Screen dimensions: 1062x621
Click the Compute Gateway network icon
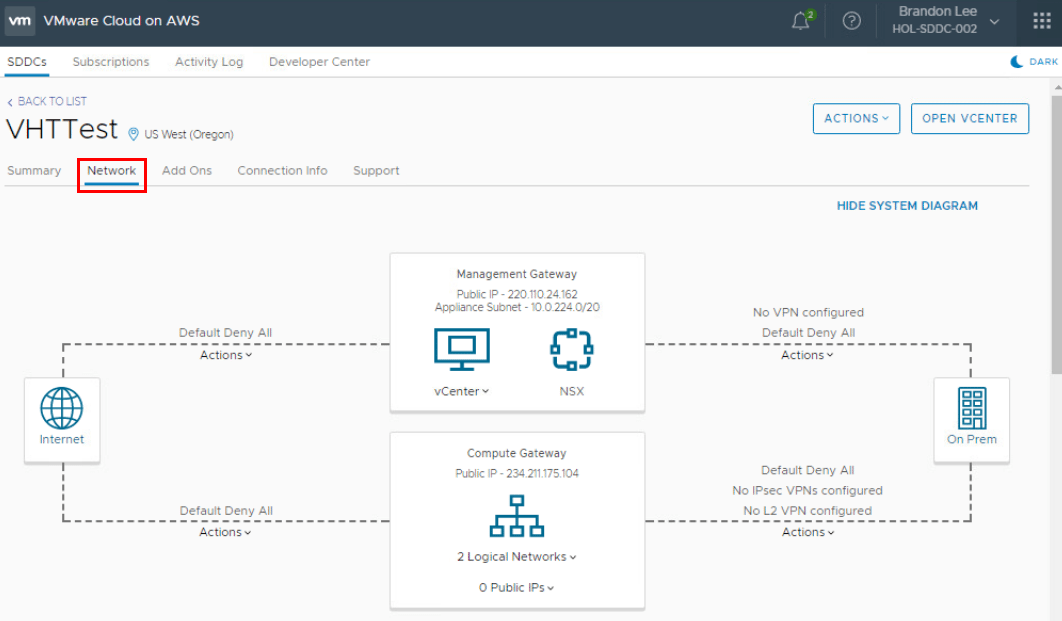click(516, 517)
